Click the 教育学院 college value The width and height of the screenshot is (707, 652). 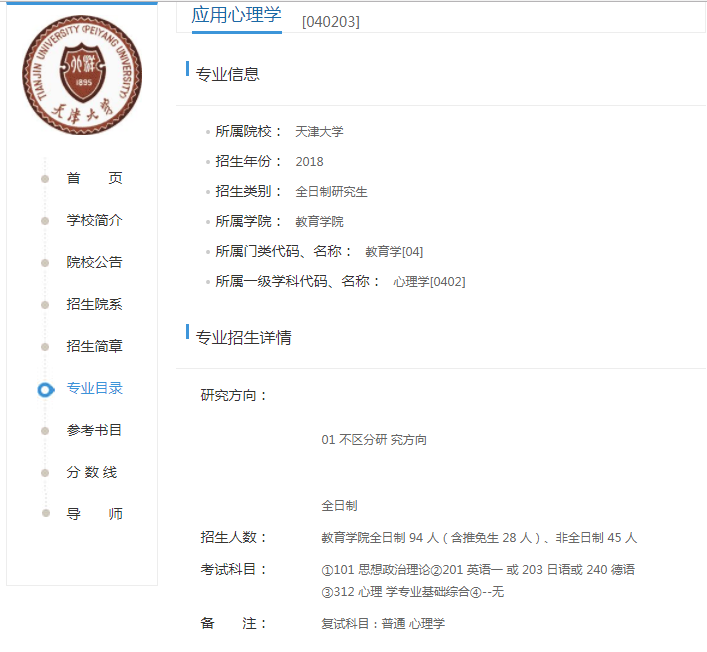click(x=319, y=221)
